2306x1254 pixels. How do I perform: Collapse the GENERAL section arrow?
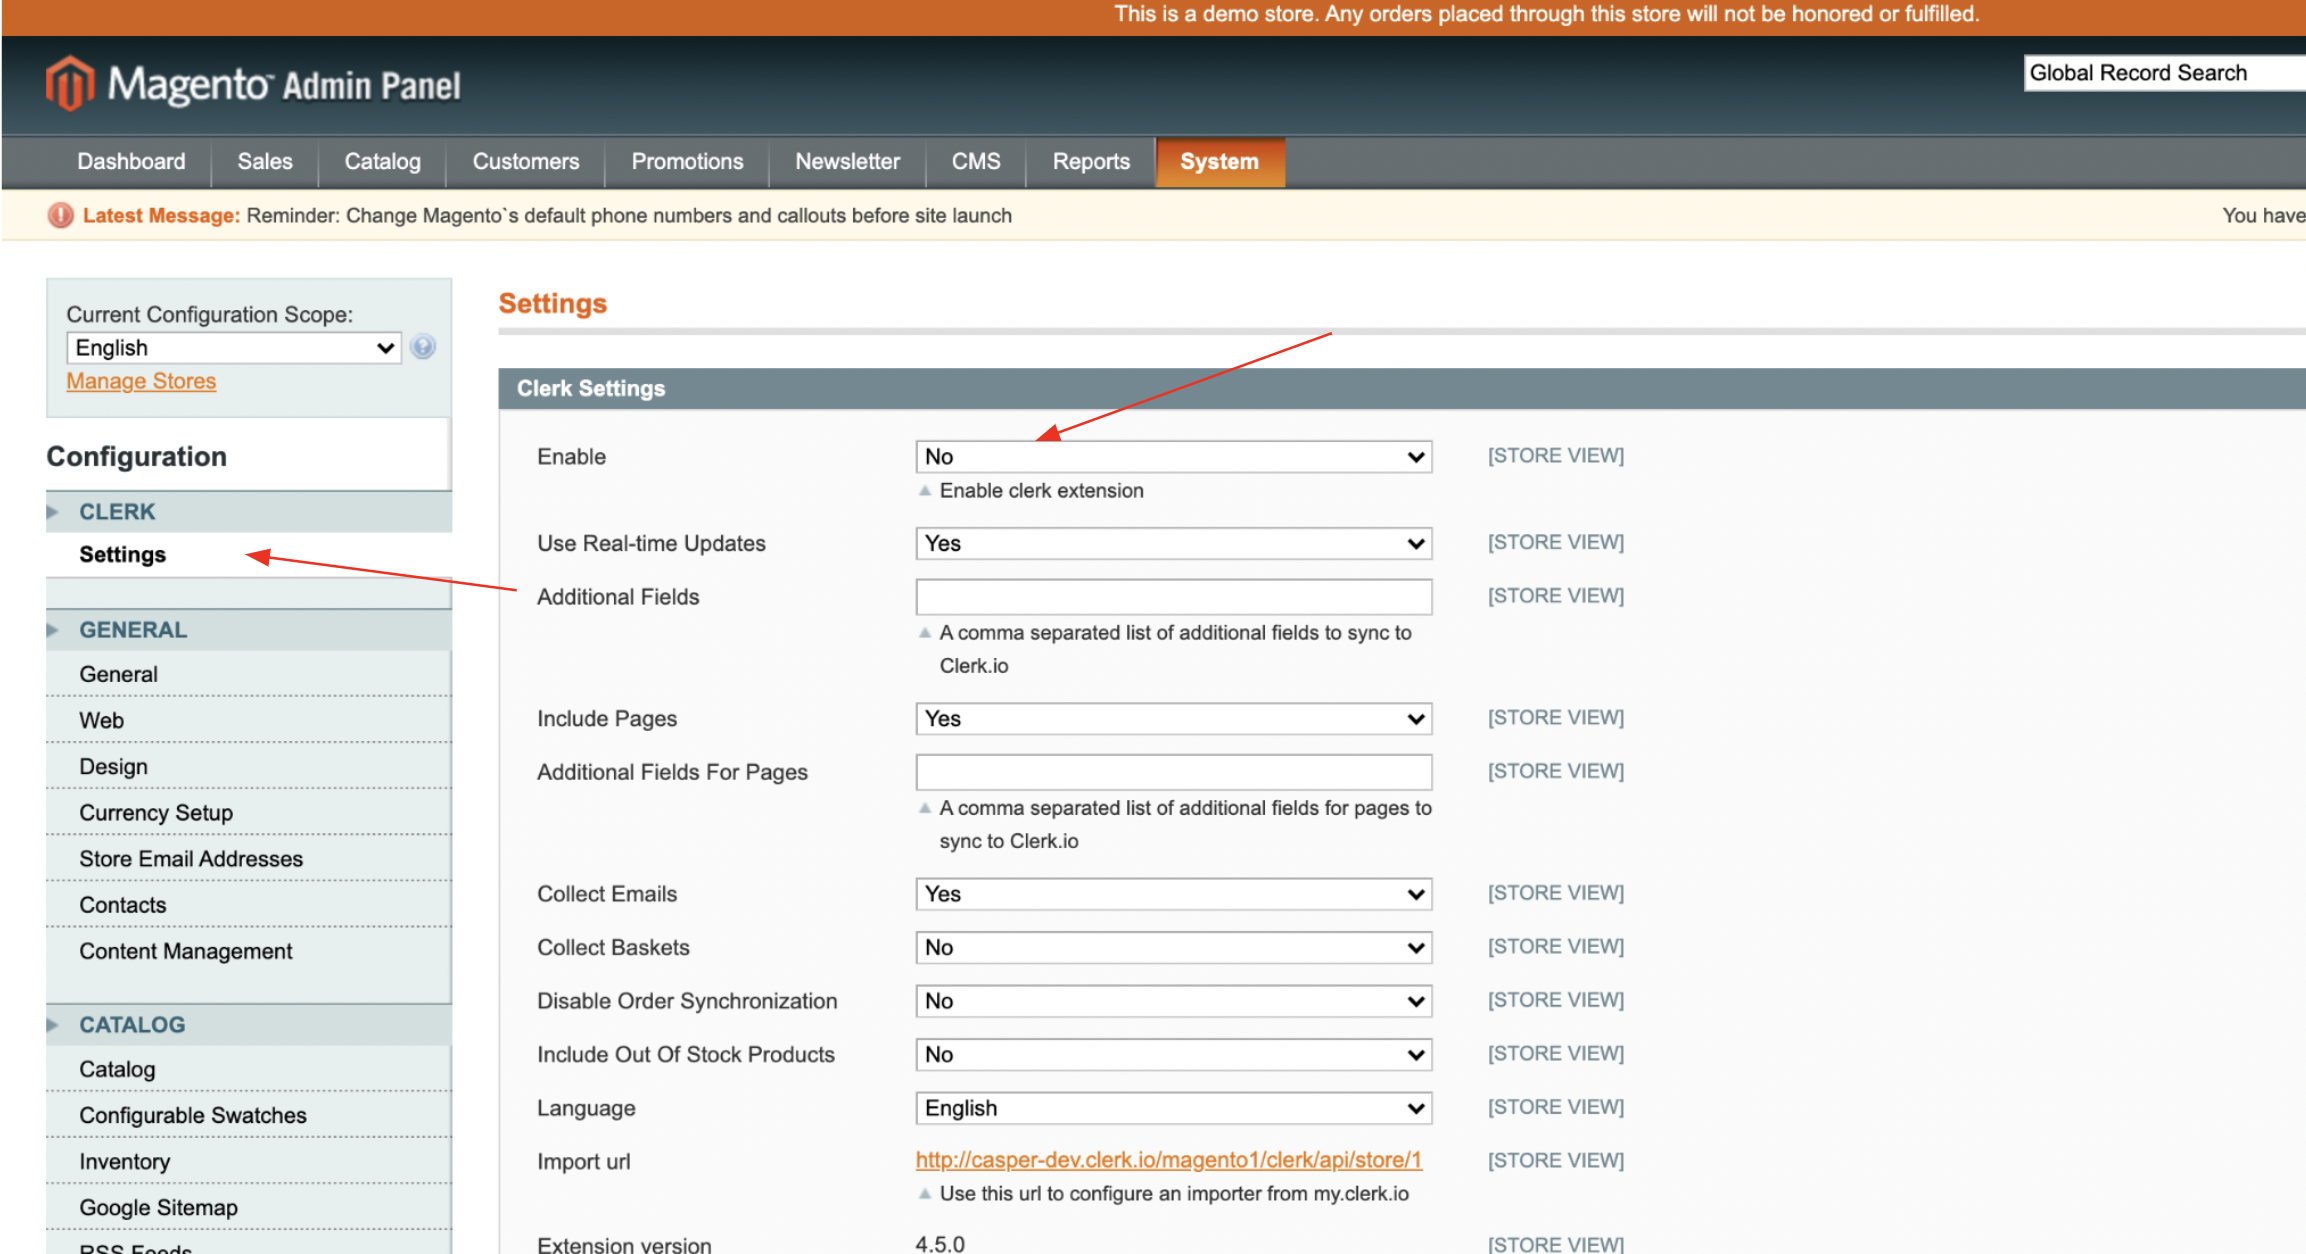point(53,630)
